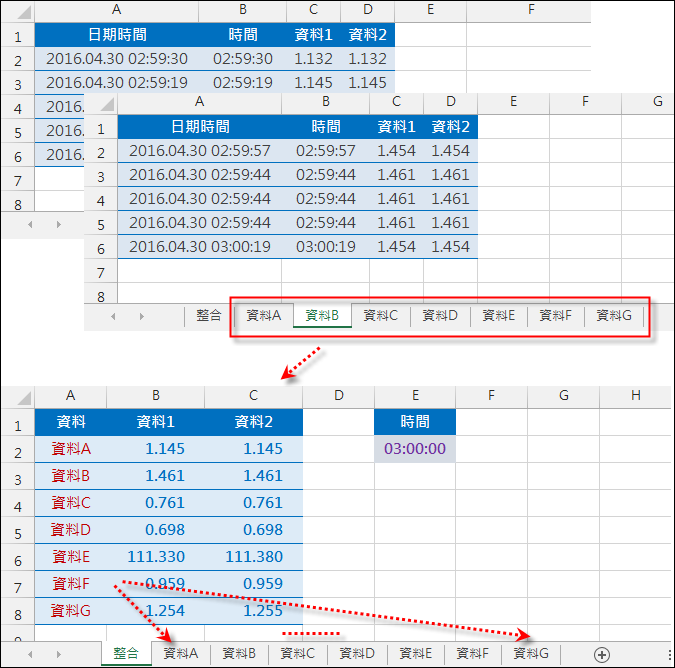Image resolution: width=675 pixels, height=668 pixels.
Task: Click the right sheet-scroll arrow of the top-left worksheet
Action: 59,224
